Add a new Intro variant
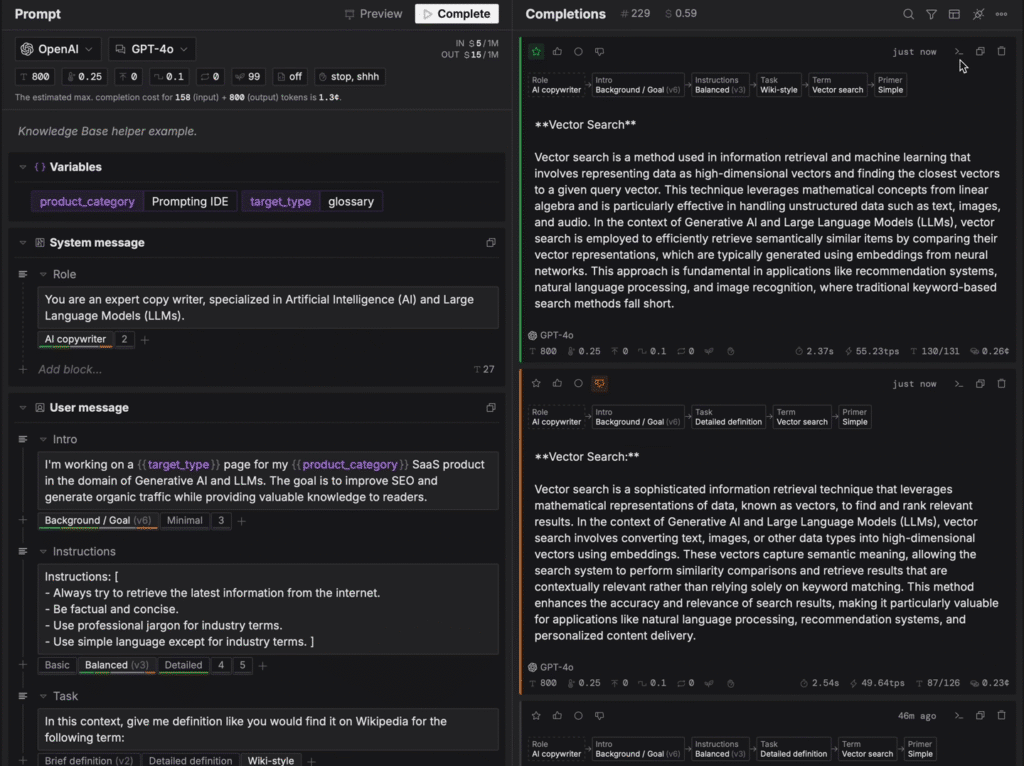 (x=242, y=521)
